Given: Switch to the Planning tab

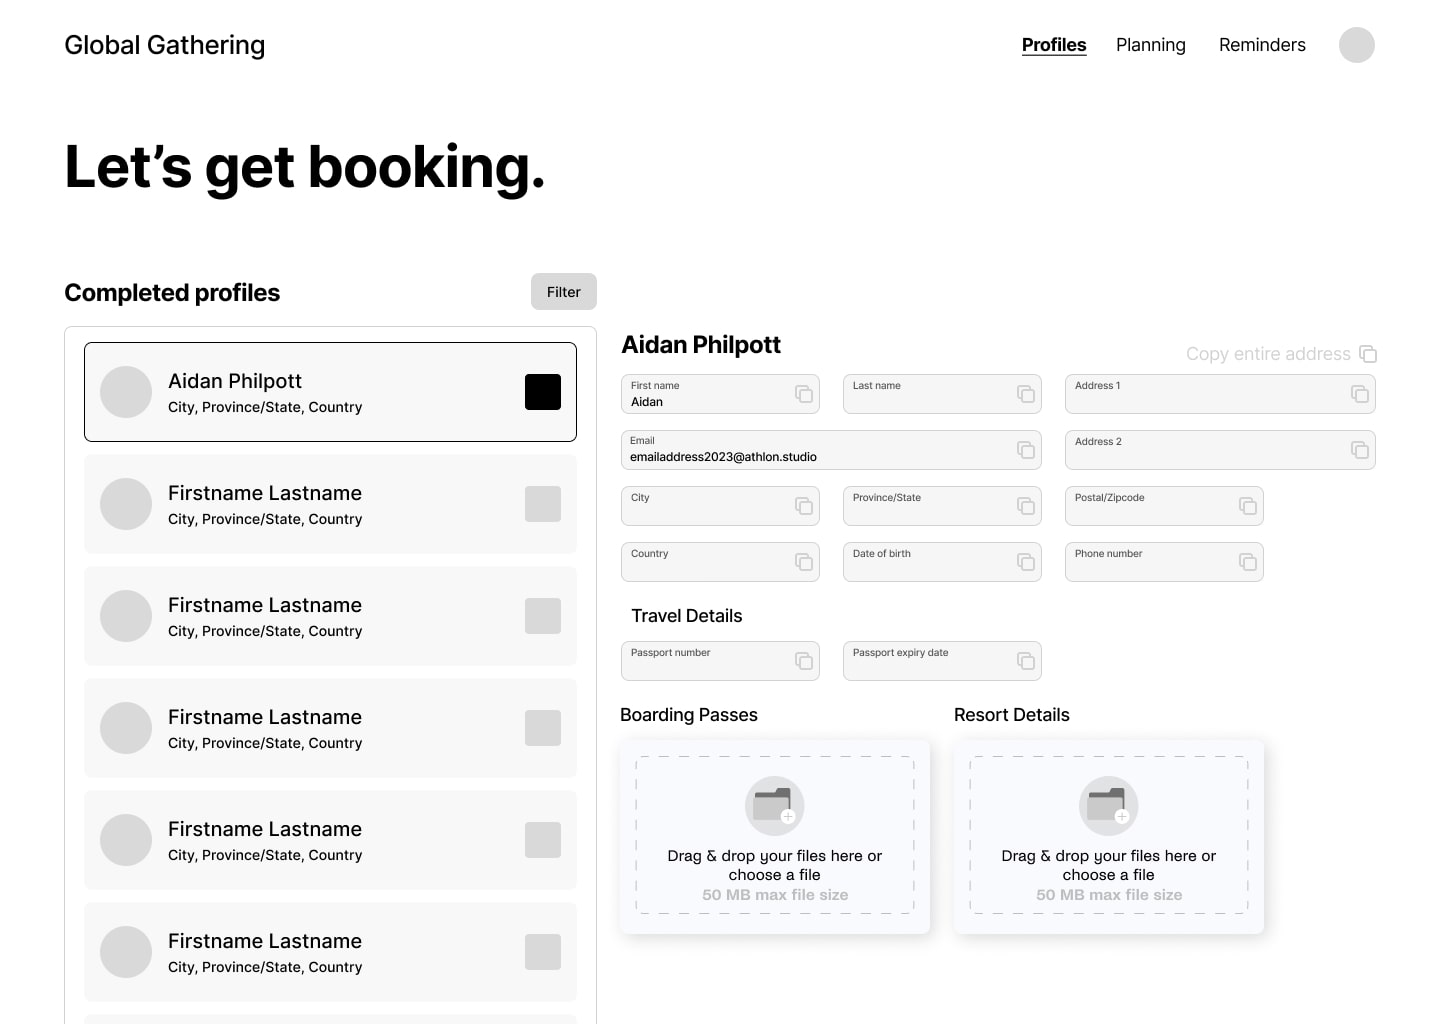Looking at the screenshot, I should coord(1151,45).
